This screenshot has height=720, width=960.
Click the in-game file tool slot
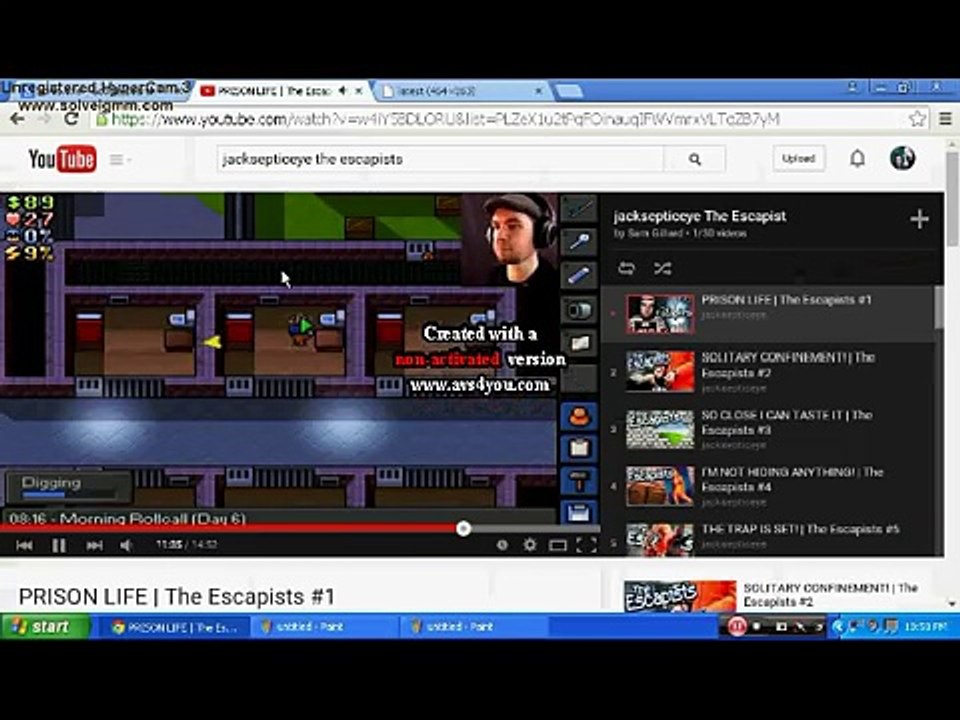(579, 276)
